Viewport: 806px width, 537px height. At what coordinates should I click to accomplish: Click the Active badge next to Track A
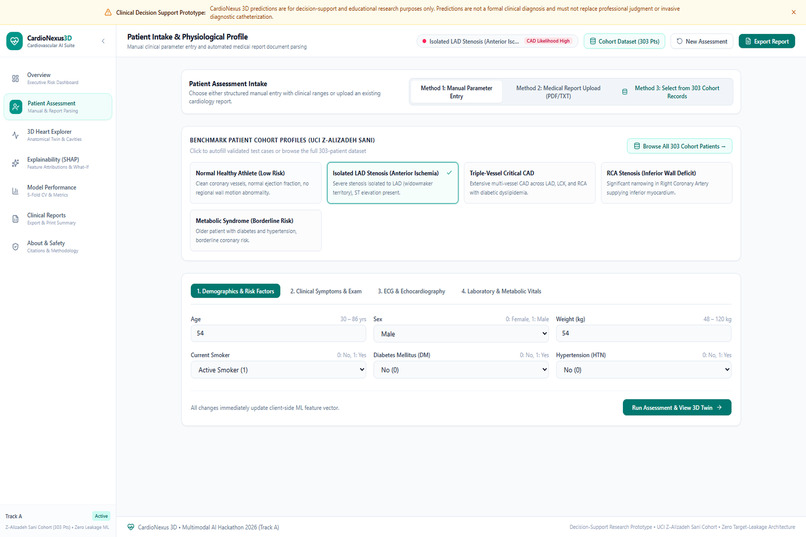click(x=101, y=516)
